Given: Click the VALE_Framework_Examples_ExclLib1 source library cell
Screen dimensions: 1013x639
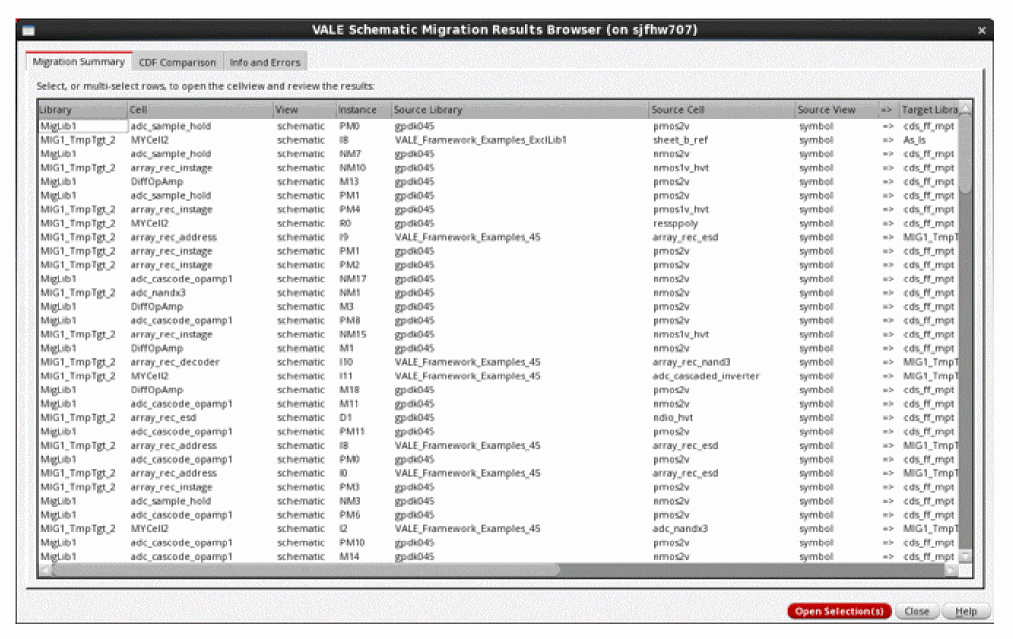Looking at the screenshot, I should (481, 140).
